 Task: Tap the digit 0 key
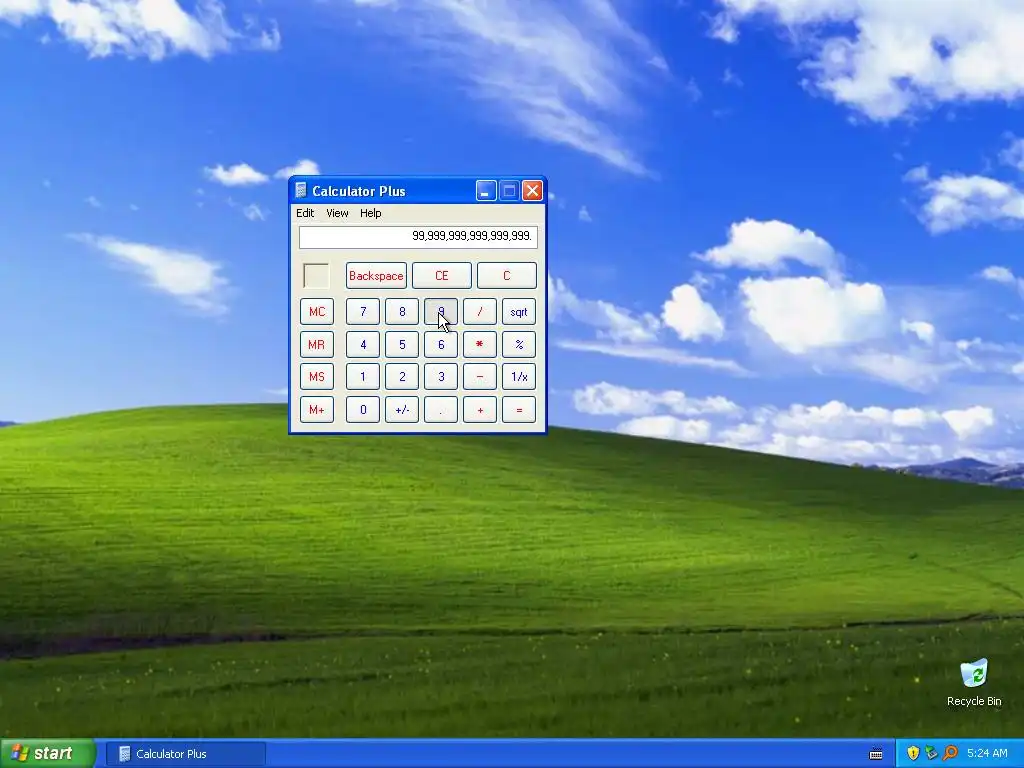[x=363, y=409]
